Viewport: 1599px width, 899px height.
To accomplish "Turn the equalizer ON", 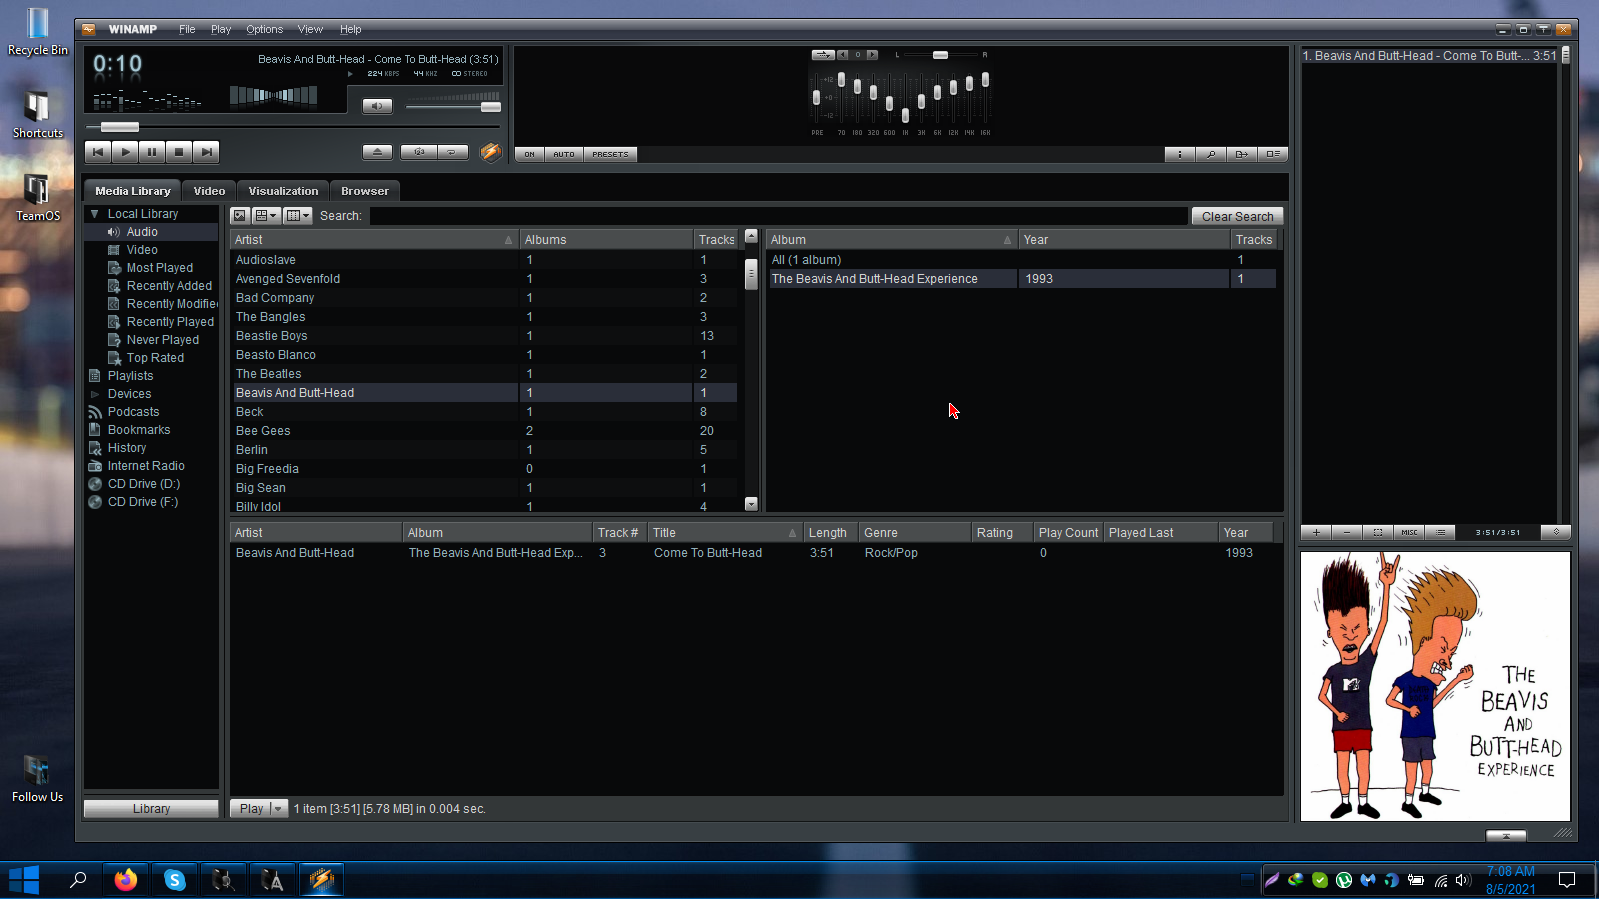I will pyautogui.click(x=529, y=154).
